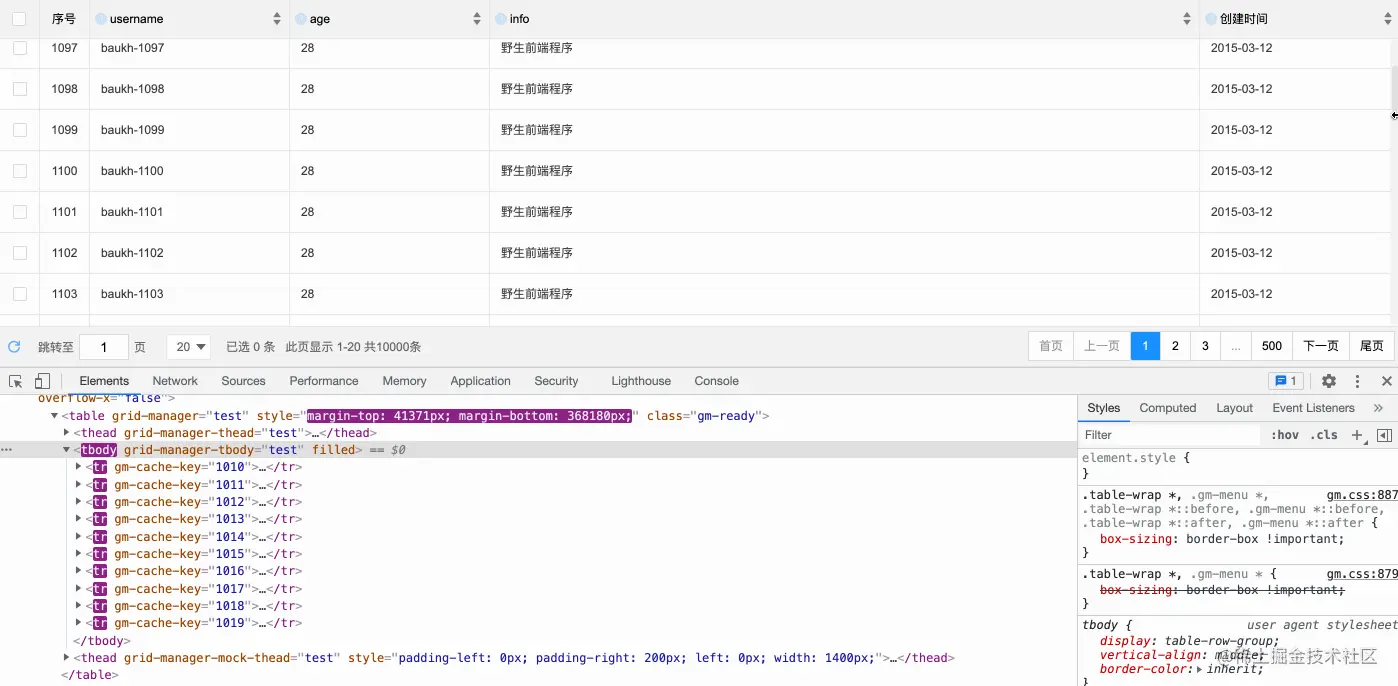Check the row 1102 checkbox

(x=20, y=253)
